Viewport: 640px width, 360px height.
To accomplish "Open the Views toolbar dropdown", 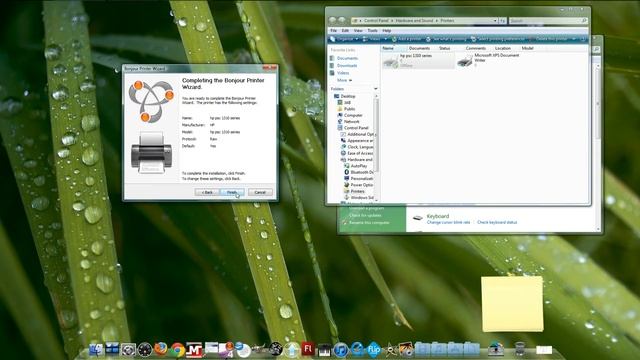I will click(x=375, y=39).
